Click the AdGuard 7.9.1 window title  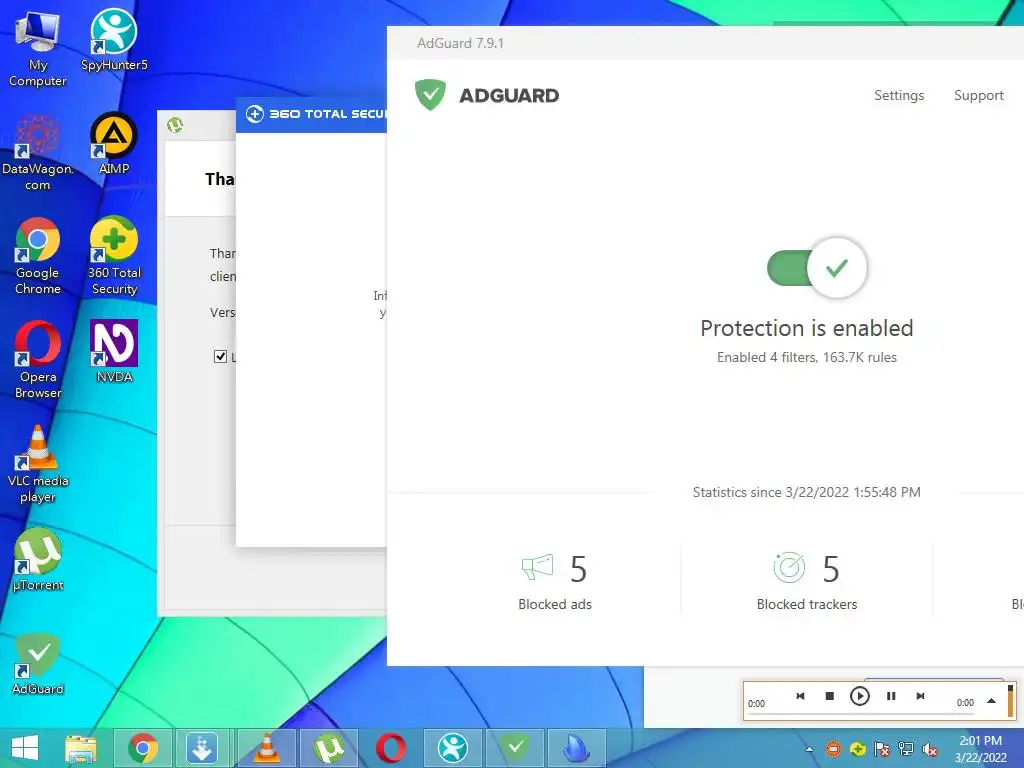pos(460,43)
